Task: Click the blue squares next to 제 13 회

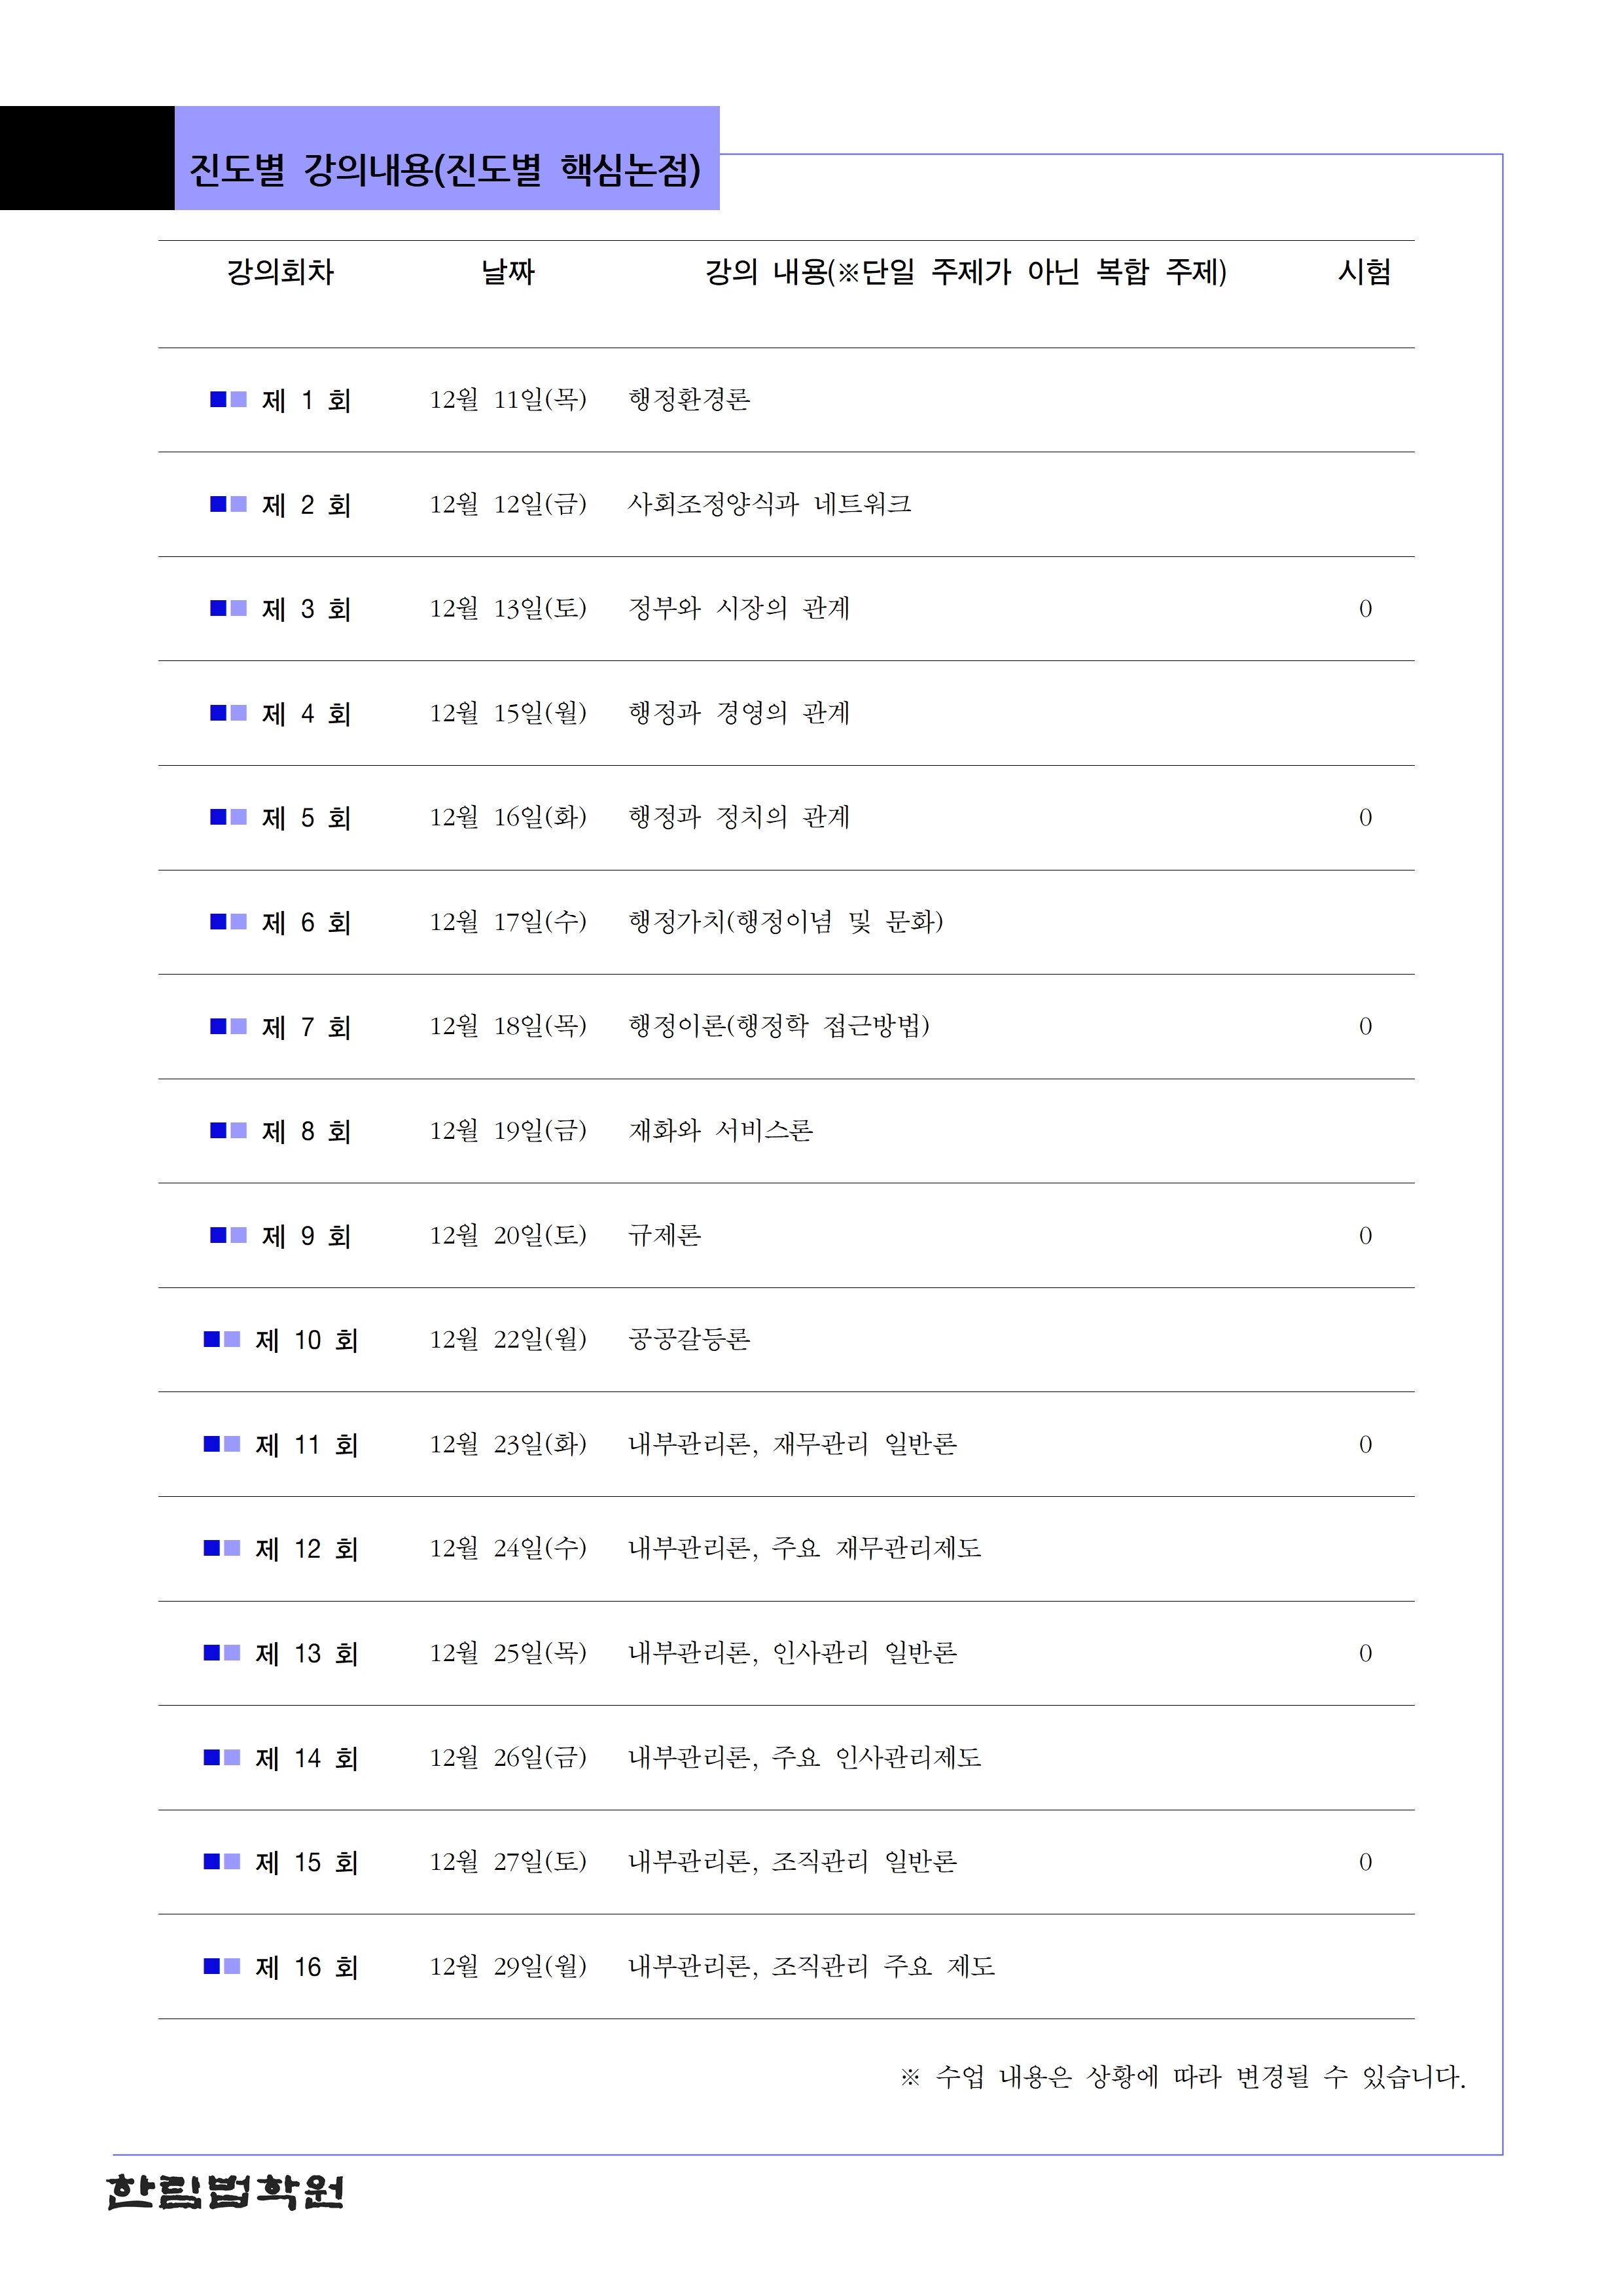Action: pyautogui.click(x=222, y=1653)
